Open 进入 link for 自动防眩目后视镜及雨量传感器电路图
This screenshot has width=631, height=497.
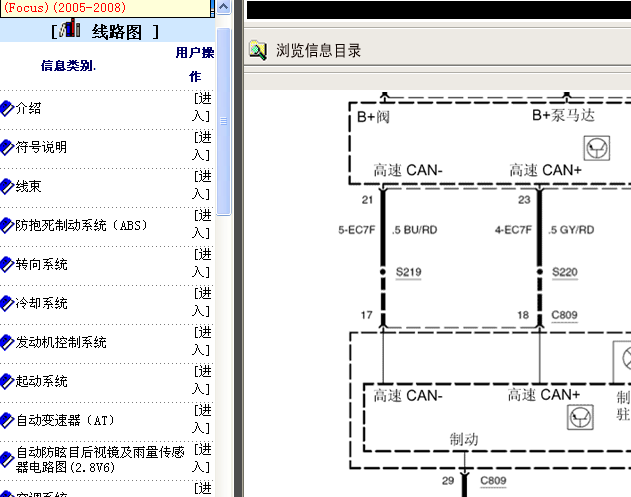(x=202, y=459)
